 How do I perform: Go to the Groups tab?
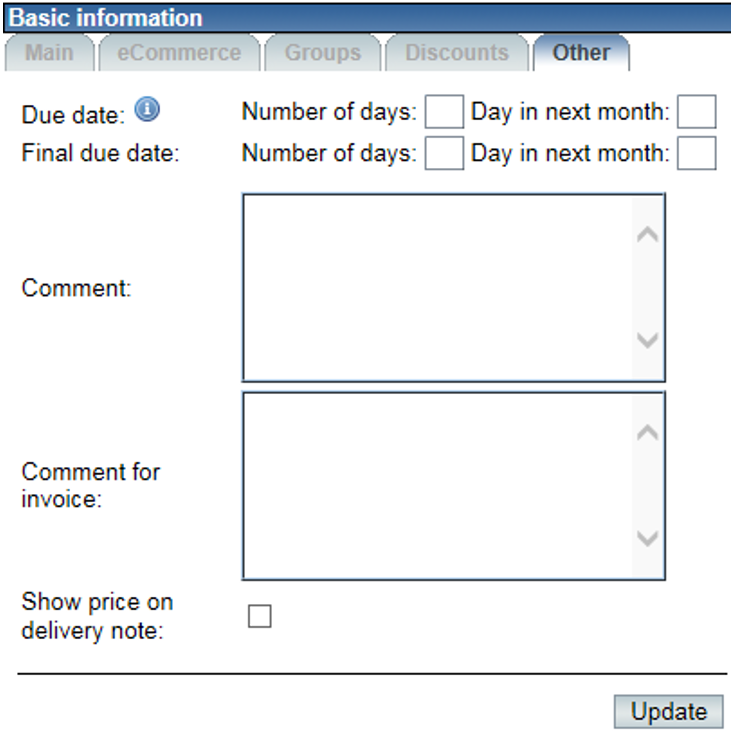tap(322, 53)
